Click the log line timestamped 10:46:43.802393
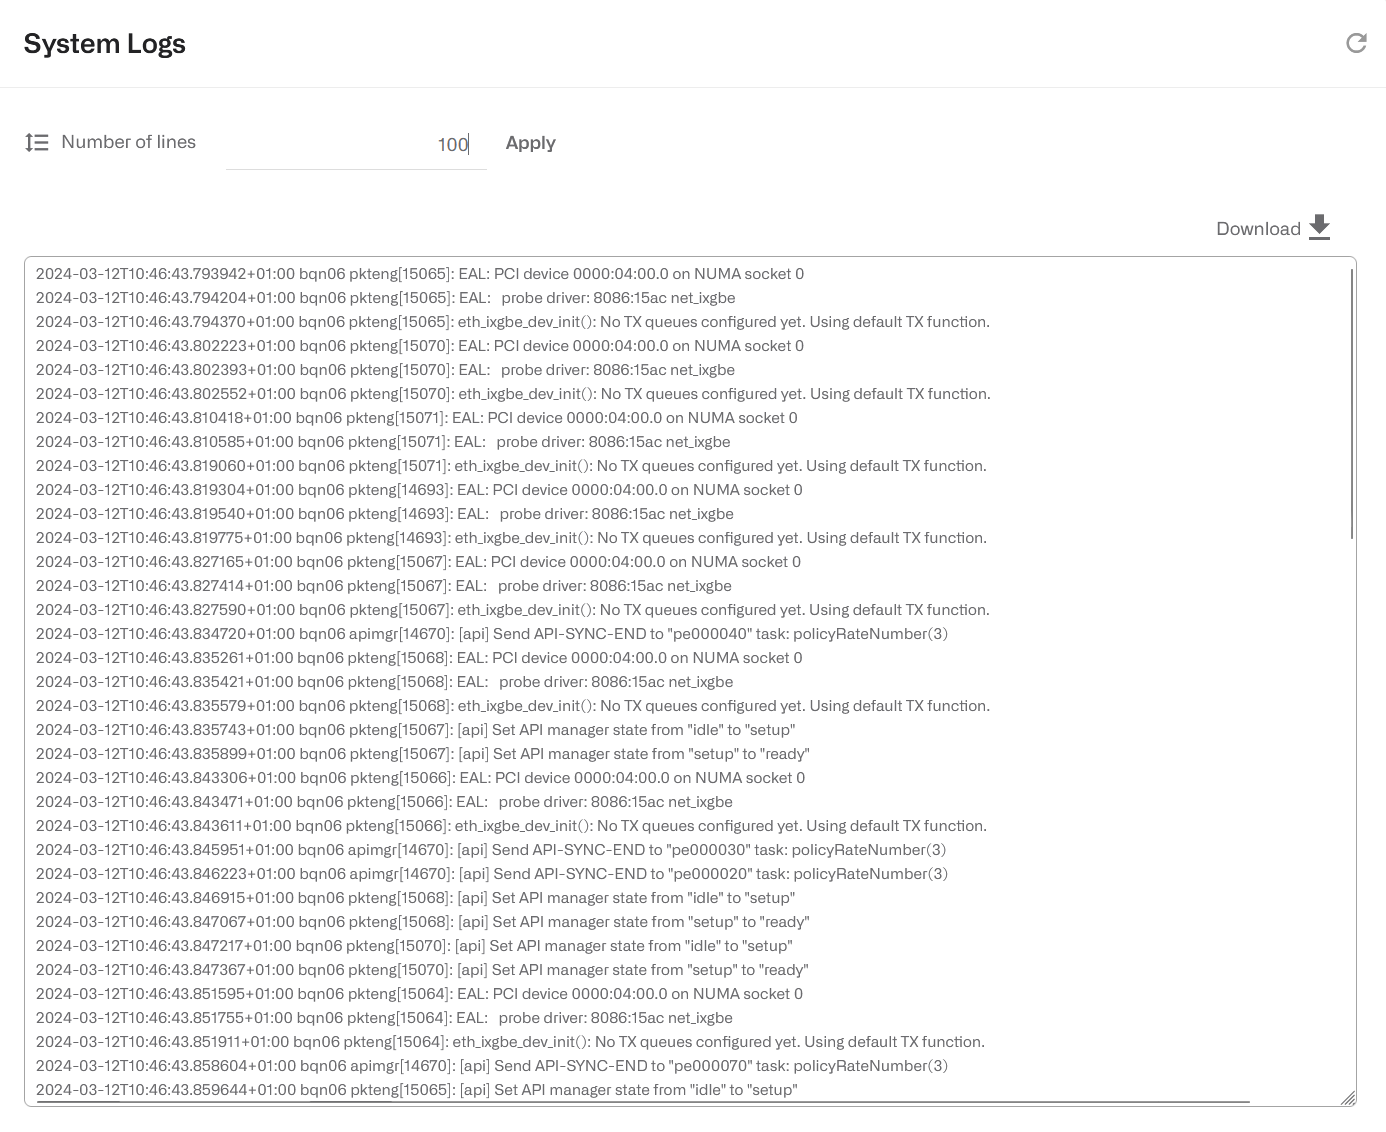The width and height of the screenshot is (1386, 1132). [386, 370]
